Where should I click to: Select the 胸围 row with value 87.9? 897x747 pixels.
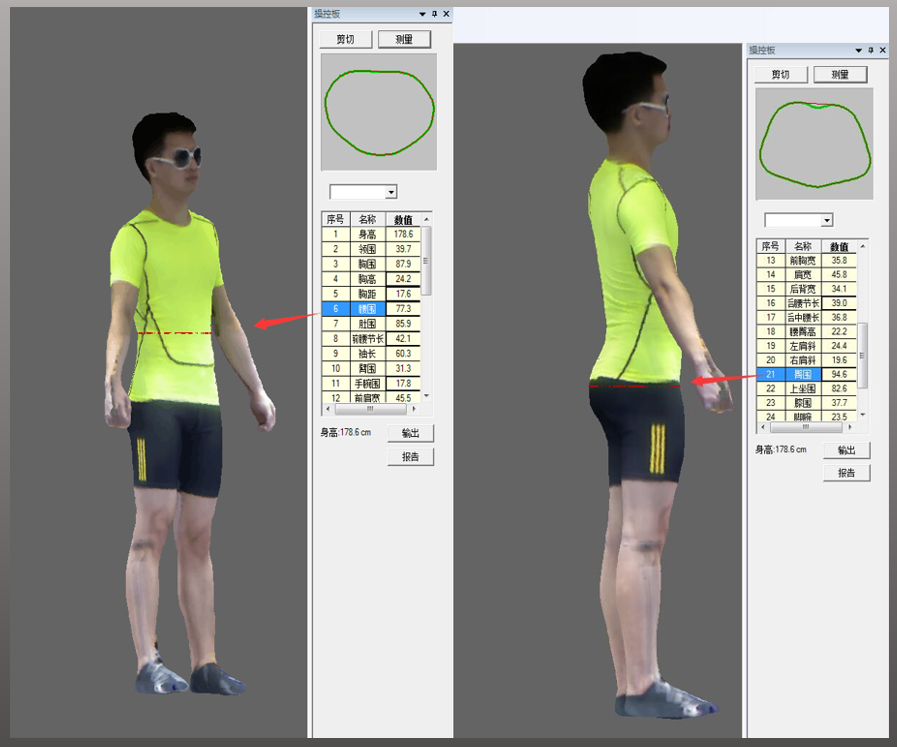[x=369, y=263]
